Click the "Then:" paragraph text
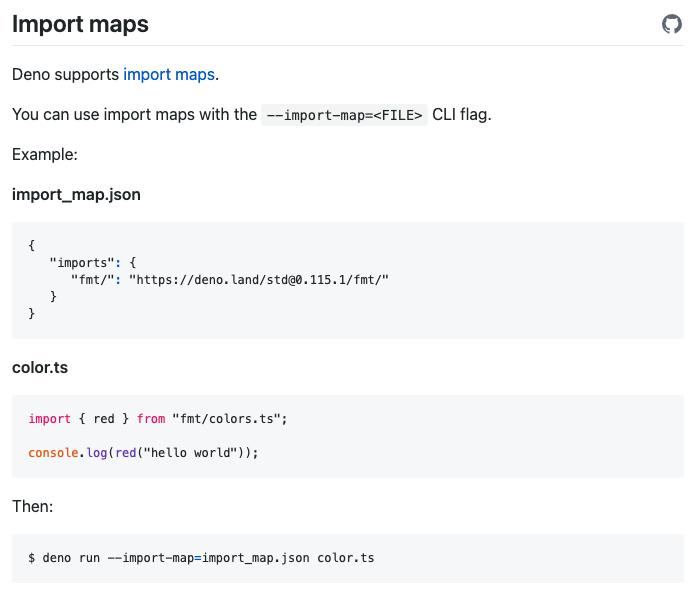698x594 pixels. point(32,506)
